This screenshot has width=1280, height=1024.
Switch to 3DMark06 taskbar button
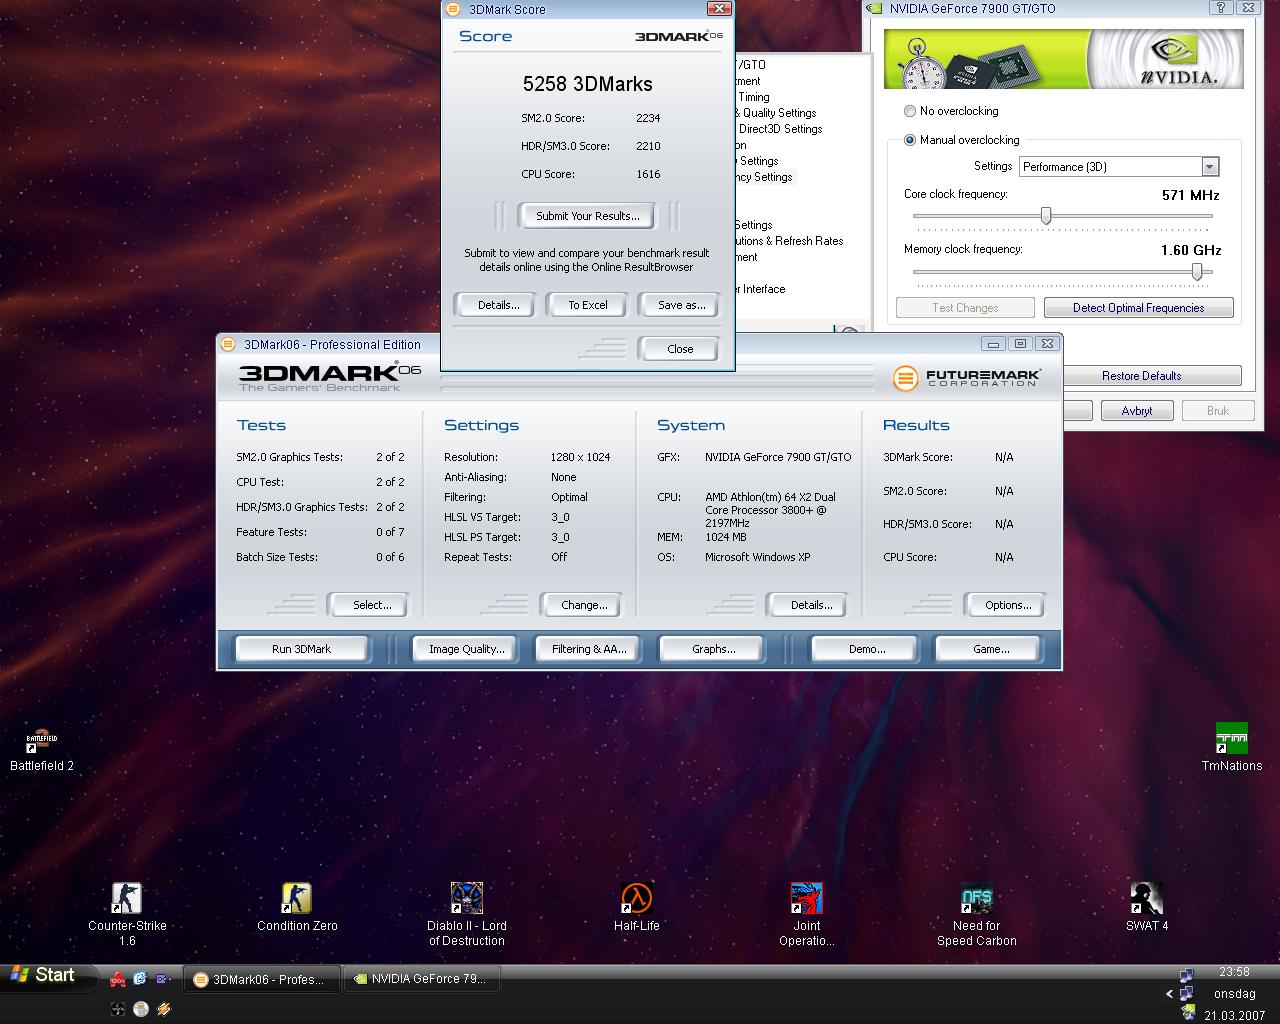point(263,979)
